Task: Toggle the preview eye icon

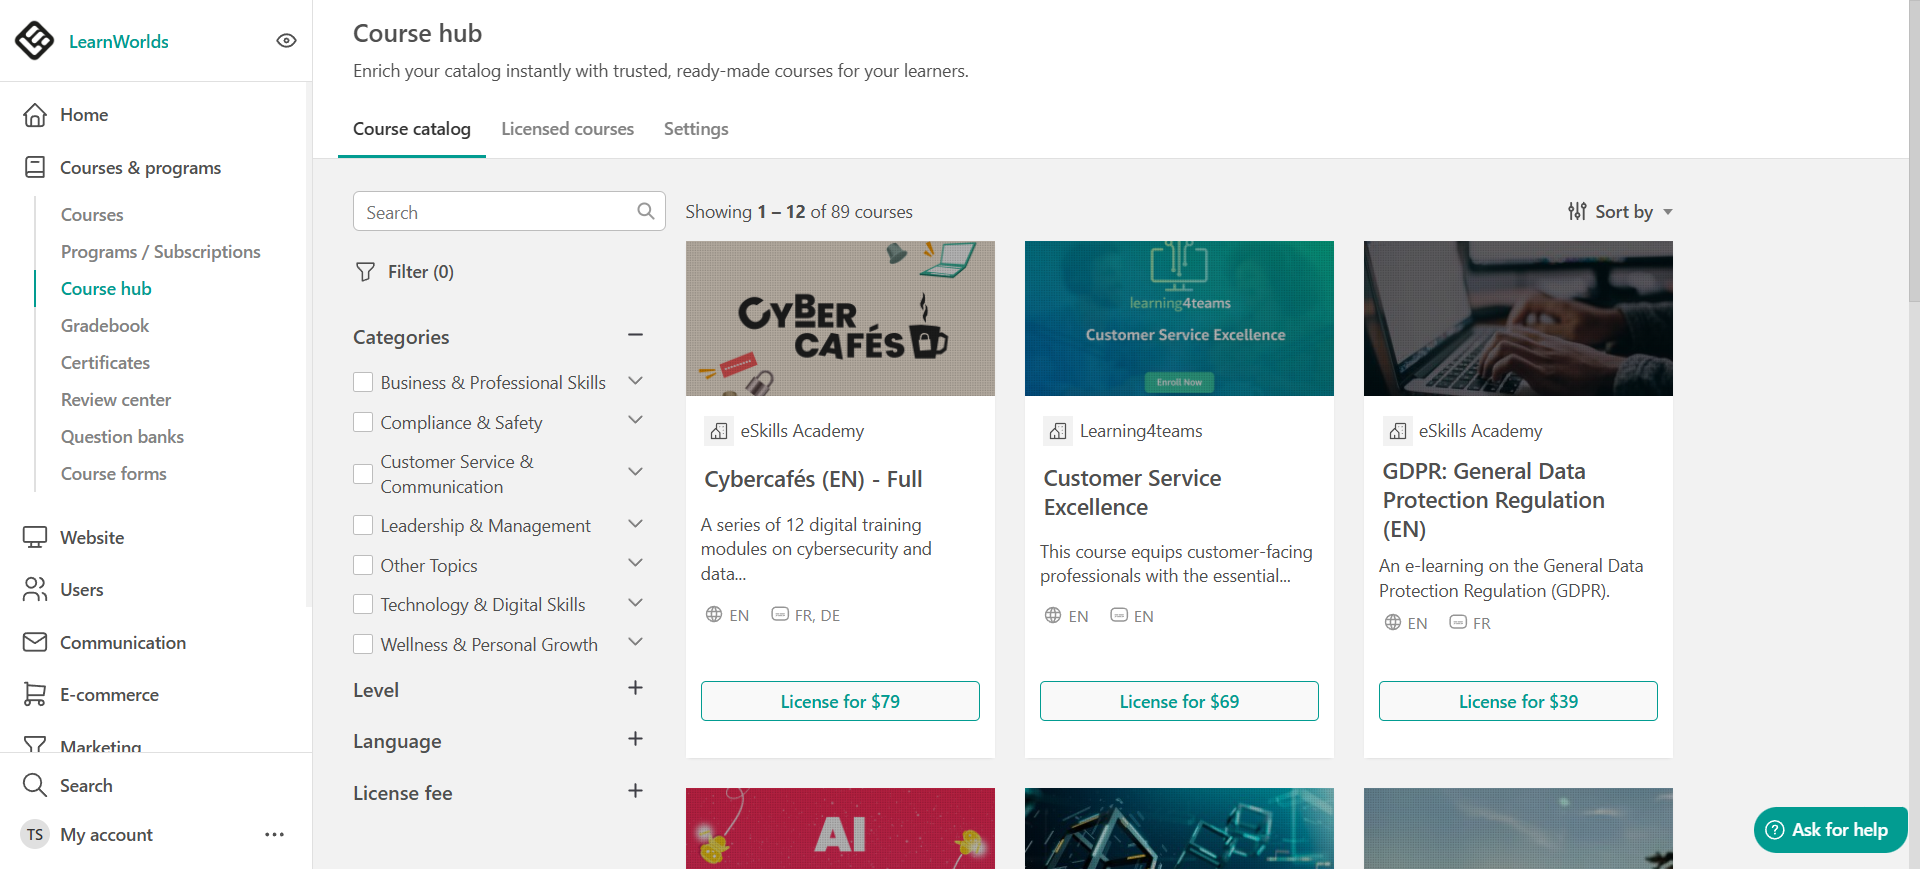Action: click(x=286, y=41)
